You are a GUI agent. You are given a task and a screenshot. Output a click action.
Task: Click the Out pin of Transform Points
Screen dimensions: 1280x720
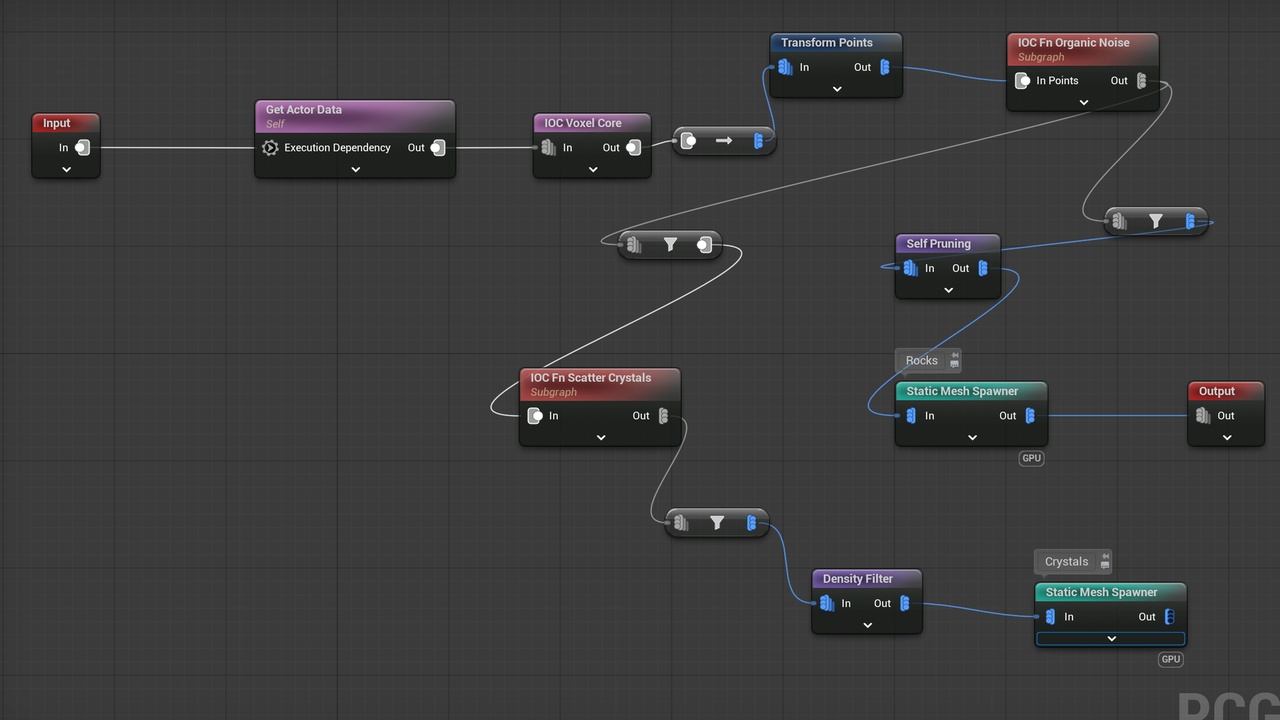point(884,68)
